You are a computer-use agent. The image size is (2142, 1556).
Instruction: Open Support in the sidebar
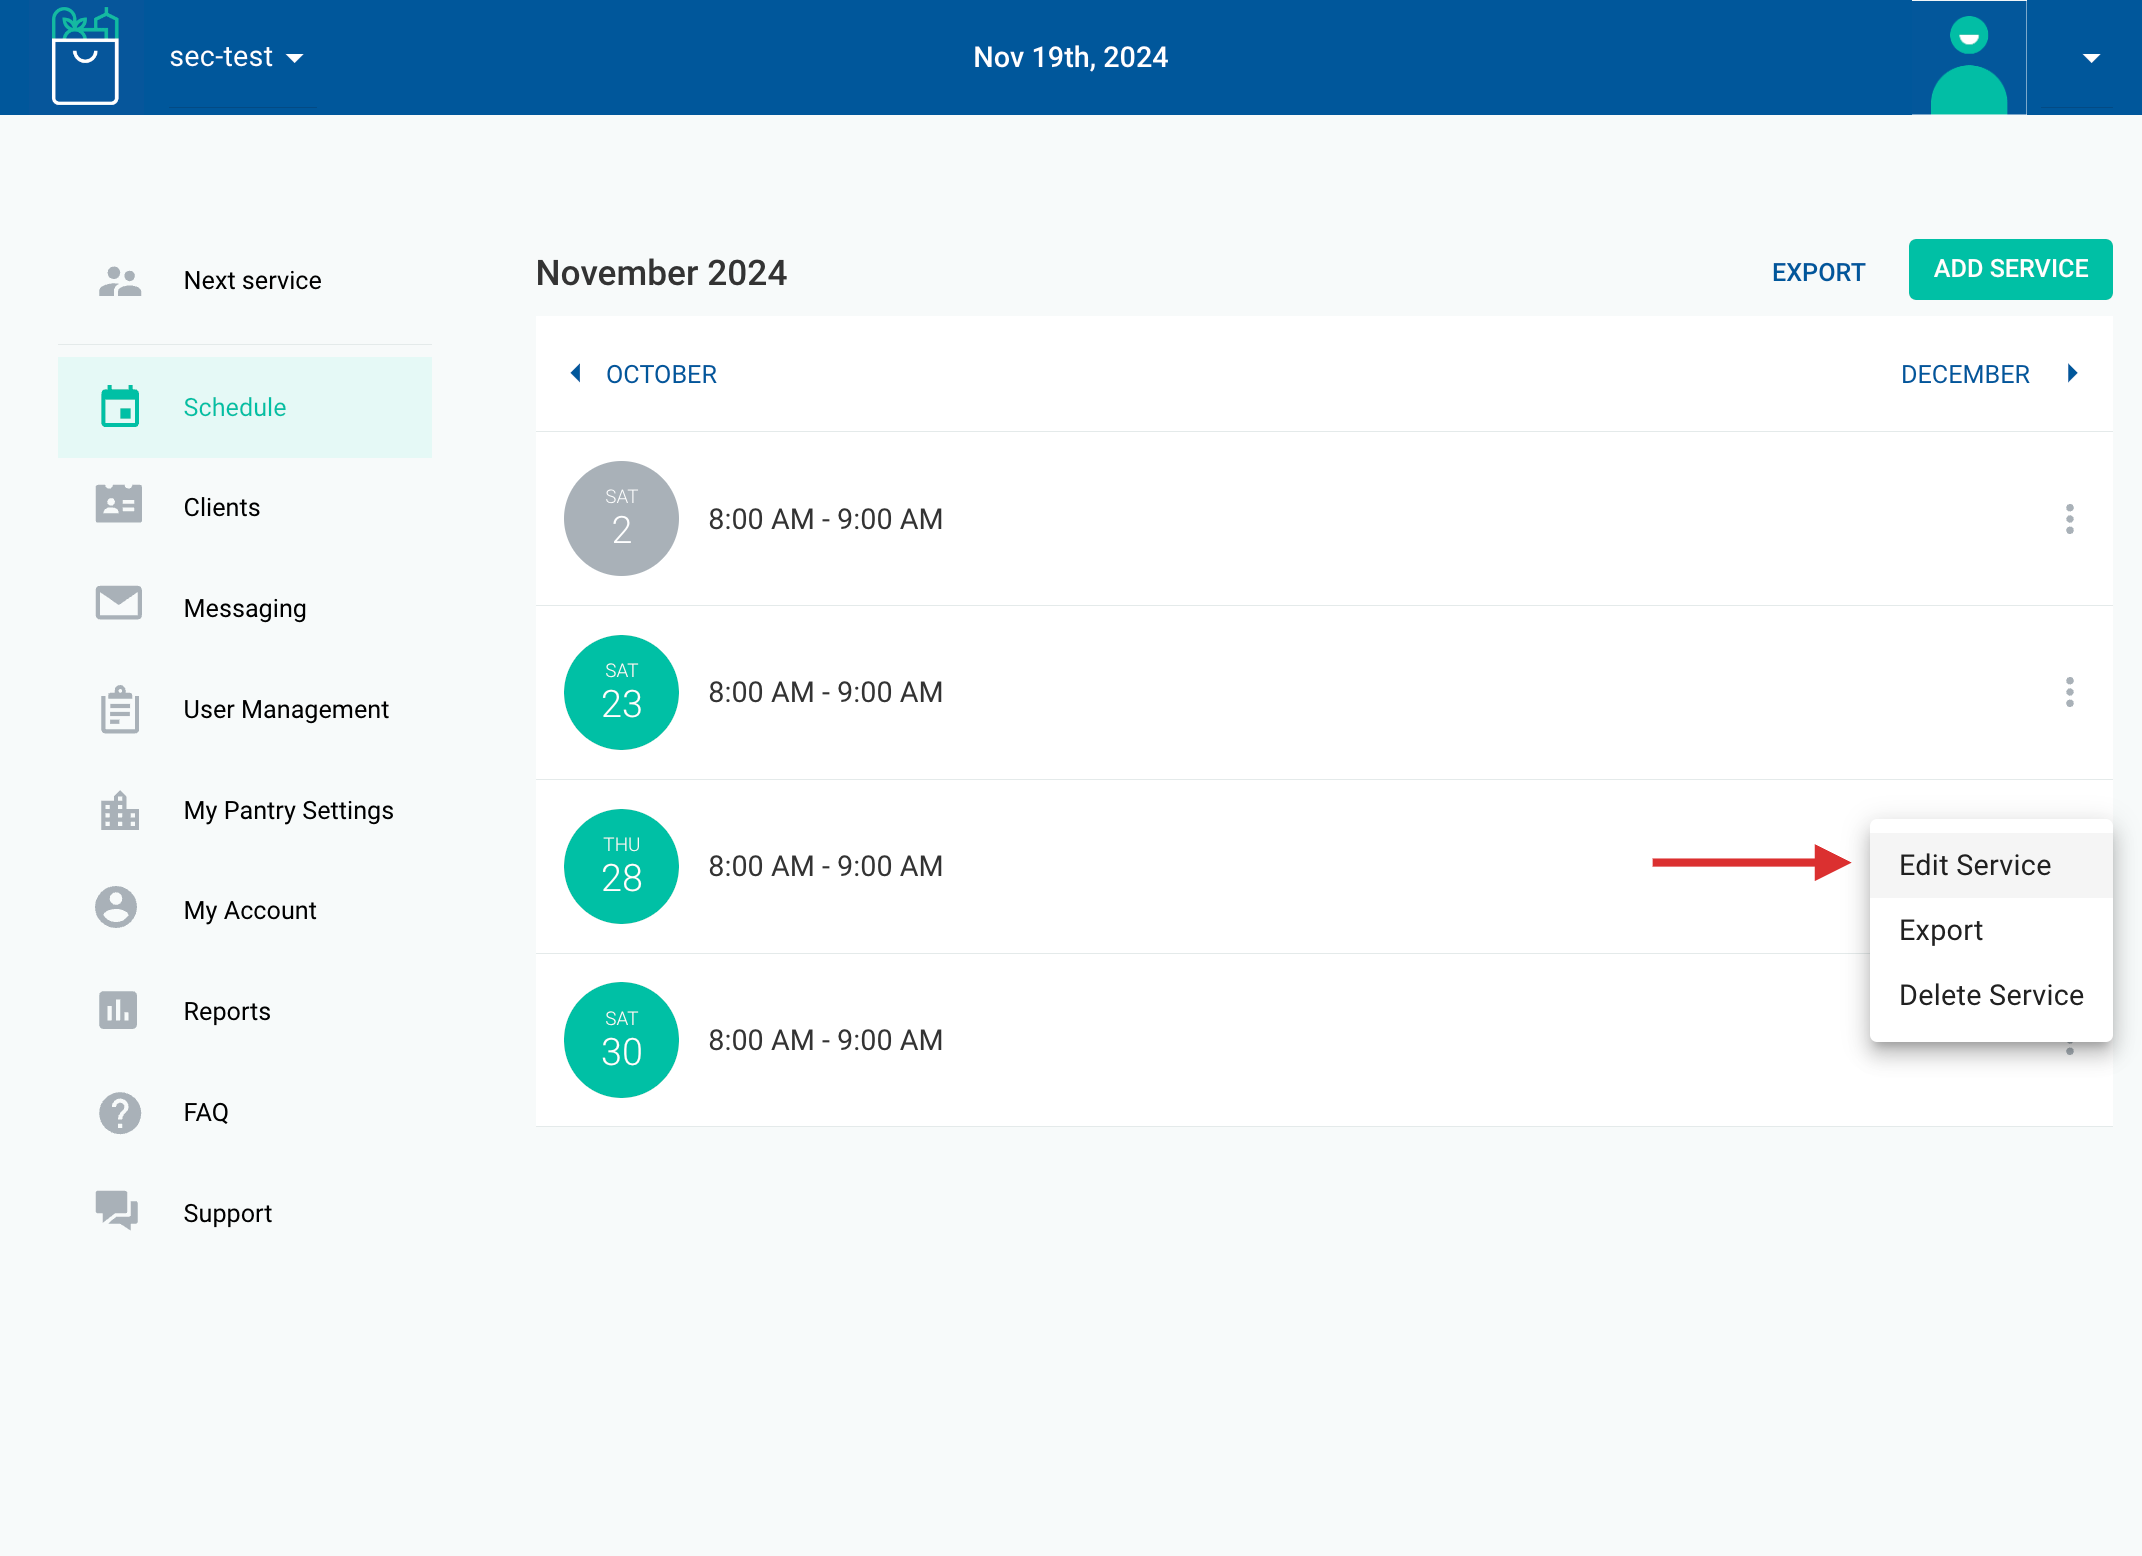(x=245, y=1213)
